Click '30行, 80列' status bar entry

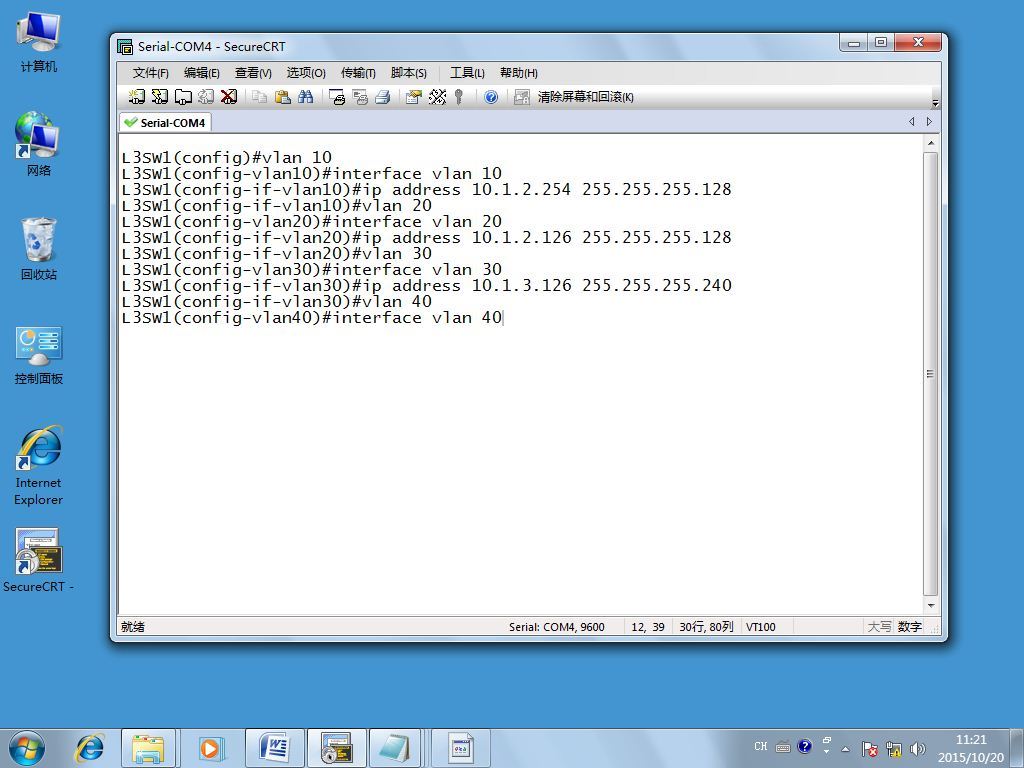pos(706,627)
